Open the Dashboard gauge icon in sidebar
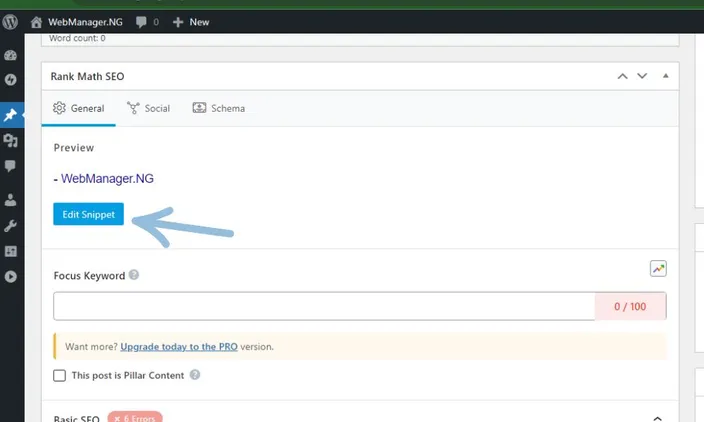Viewport: 704px width, 422px height. tap(10, 55)
